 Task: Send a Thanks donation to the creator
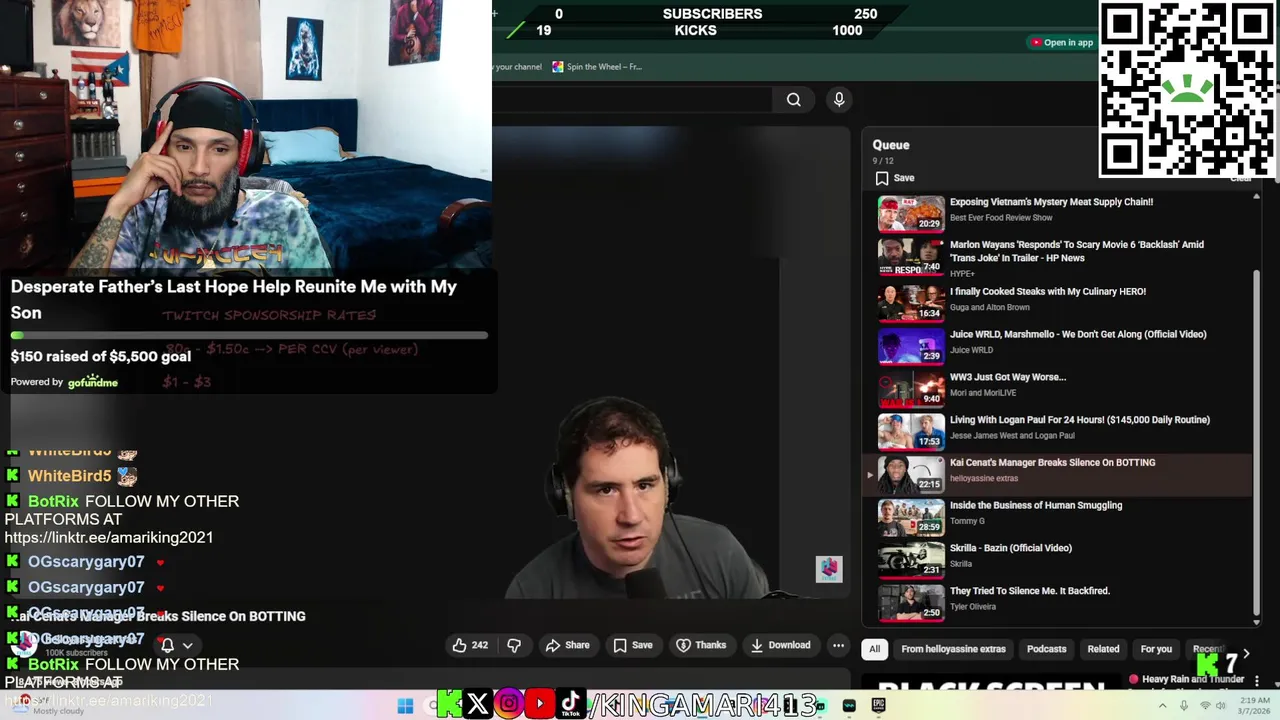tap(701, 645)
